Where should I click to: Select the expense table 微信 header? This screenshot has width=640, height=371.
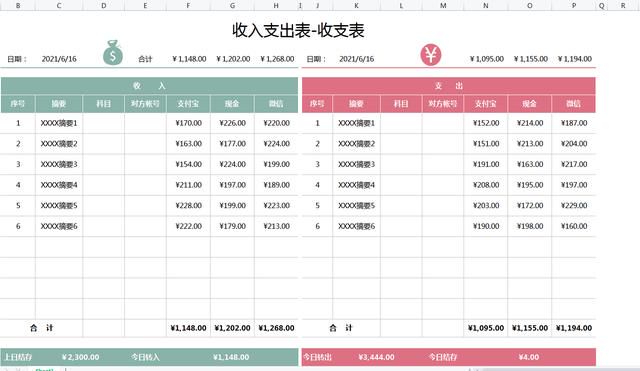[x=574, y=104]
